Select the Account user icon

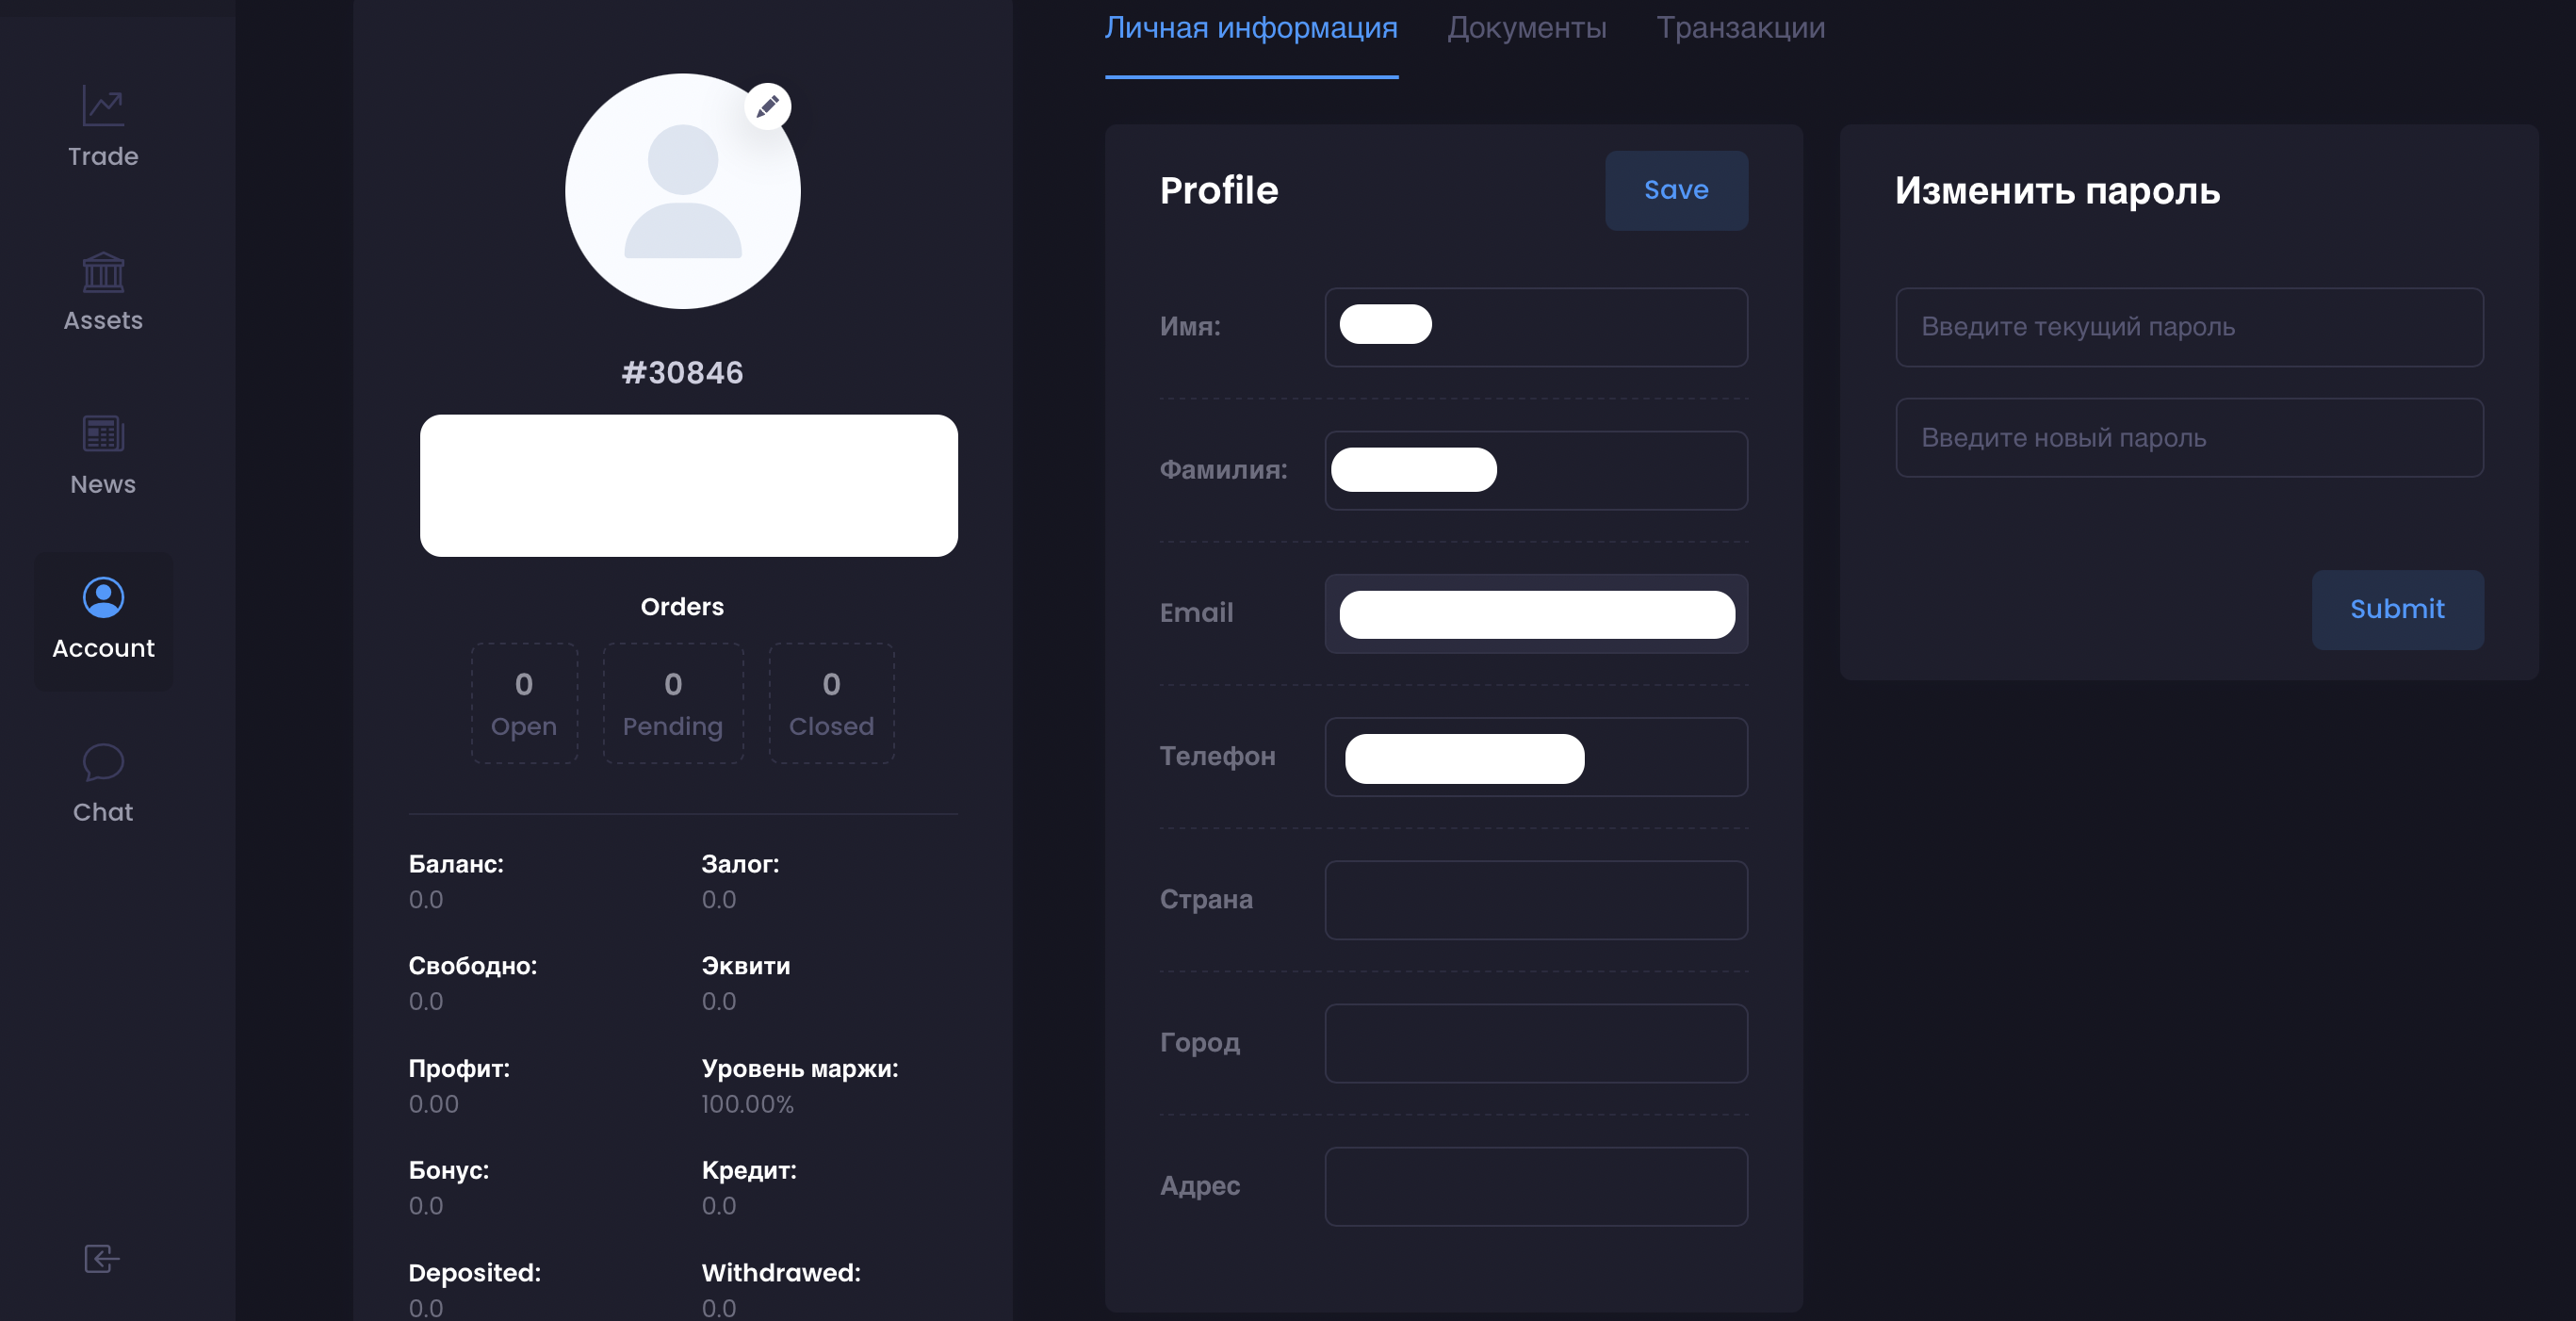click(x=103, y=598)
